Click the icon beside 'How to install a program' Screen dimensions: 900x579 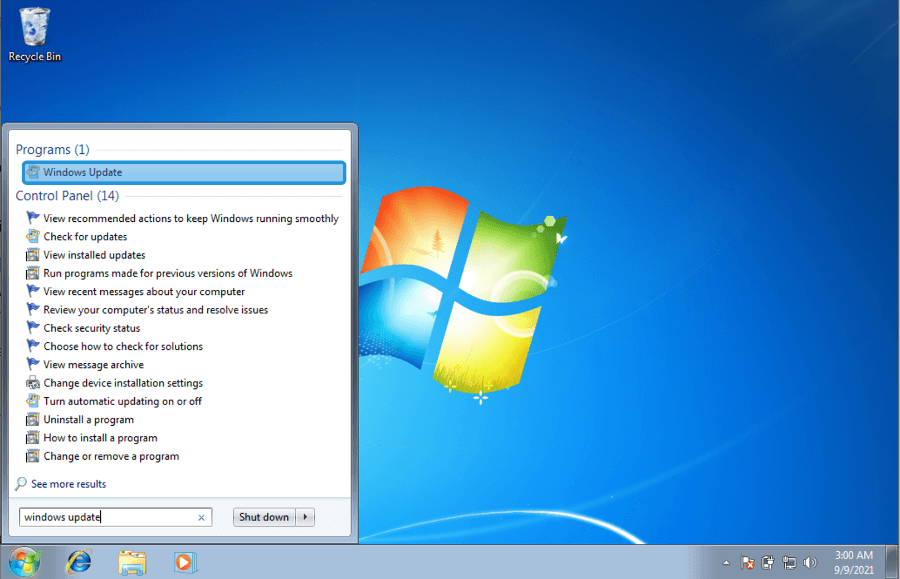pyautogui.click(x=33, y=438)
